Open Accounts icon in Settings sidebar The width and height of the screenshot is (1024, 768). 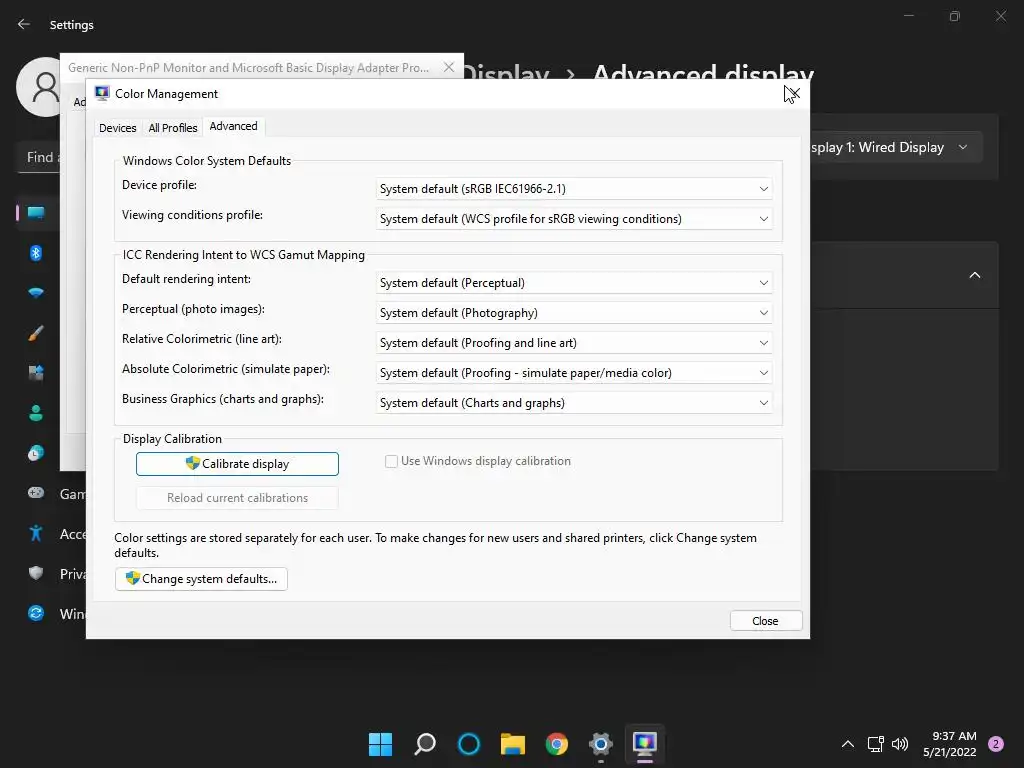tap(36, 413)
